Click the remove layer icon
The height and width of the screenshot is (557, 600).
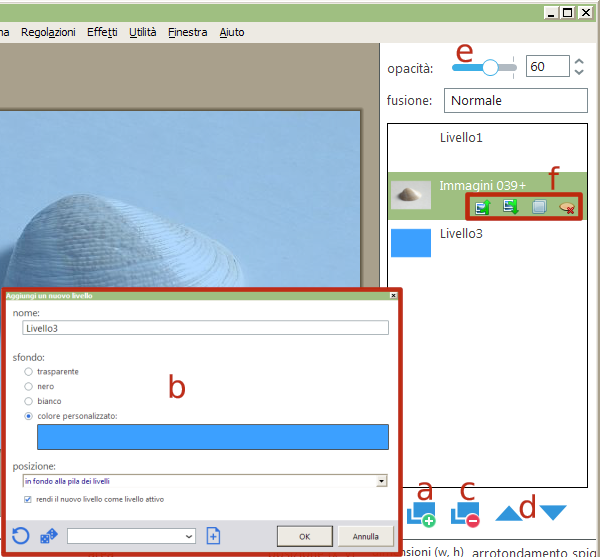click(x=465, y=514)
